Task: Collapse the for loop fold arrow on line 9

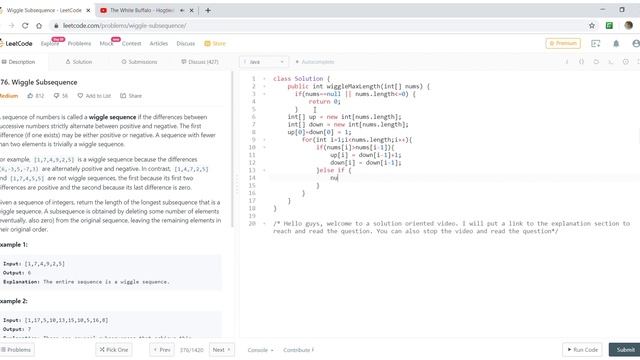Action: coord(264,140)
